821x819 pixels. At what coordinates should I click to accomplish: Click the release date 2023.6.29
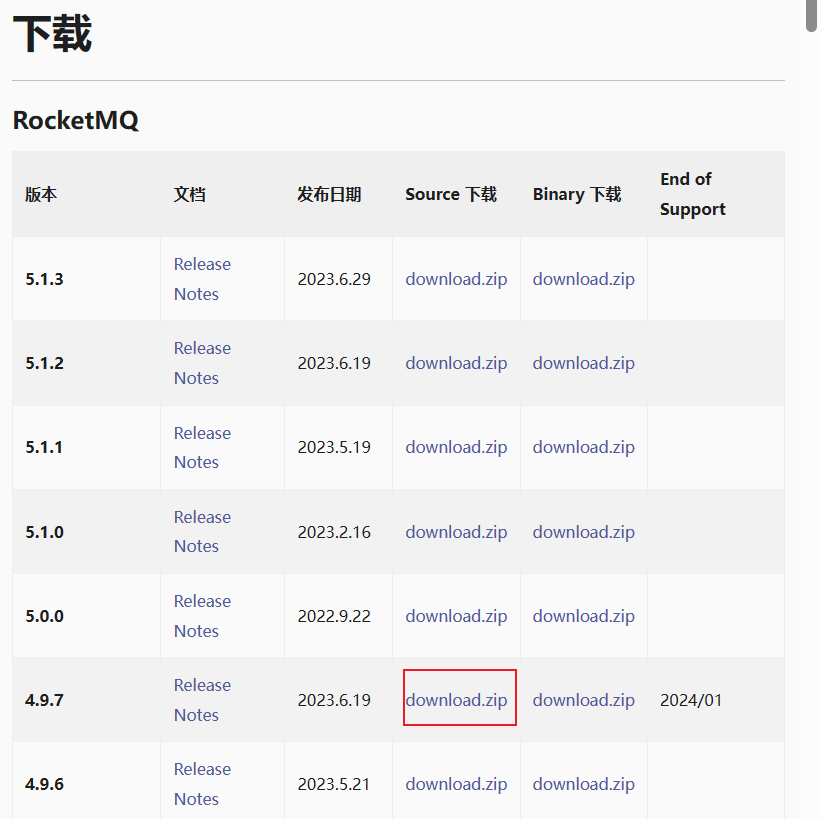point(334,279)
